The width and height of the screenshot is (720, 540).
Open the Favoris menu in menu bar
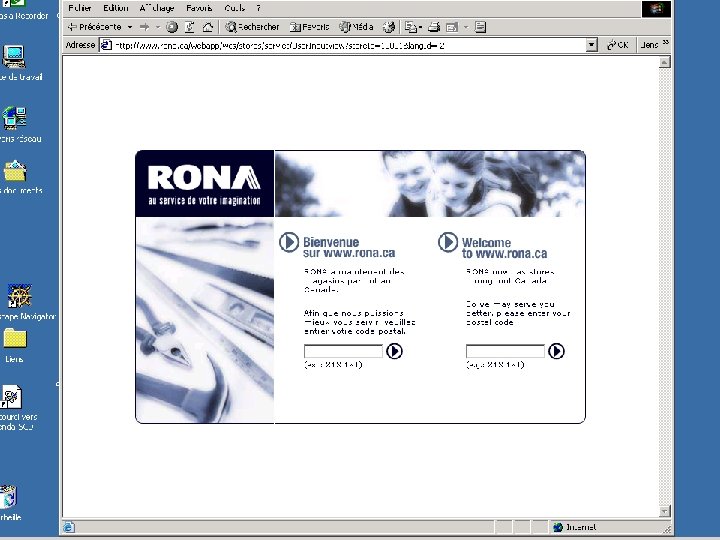pos(199,8)
